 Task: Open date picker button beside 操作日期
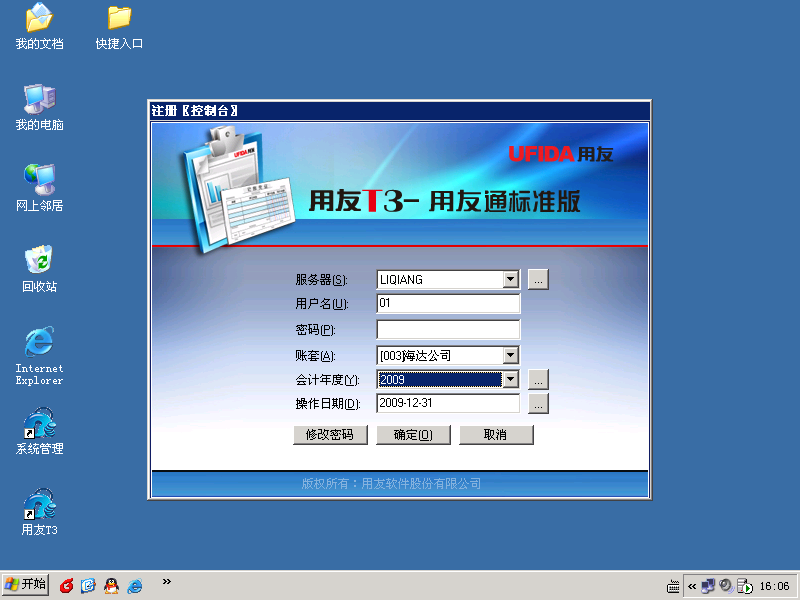(x=538, y=404)
